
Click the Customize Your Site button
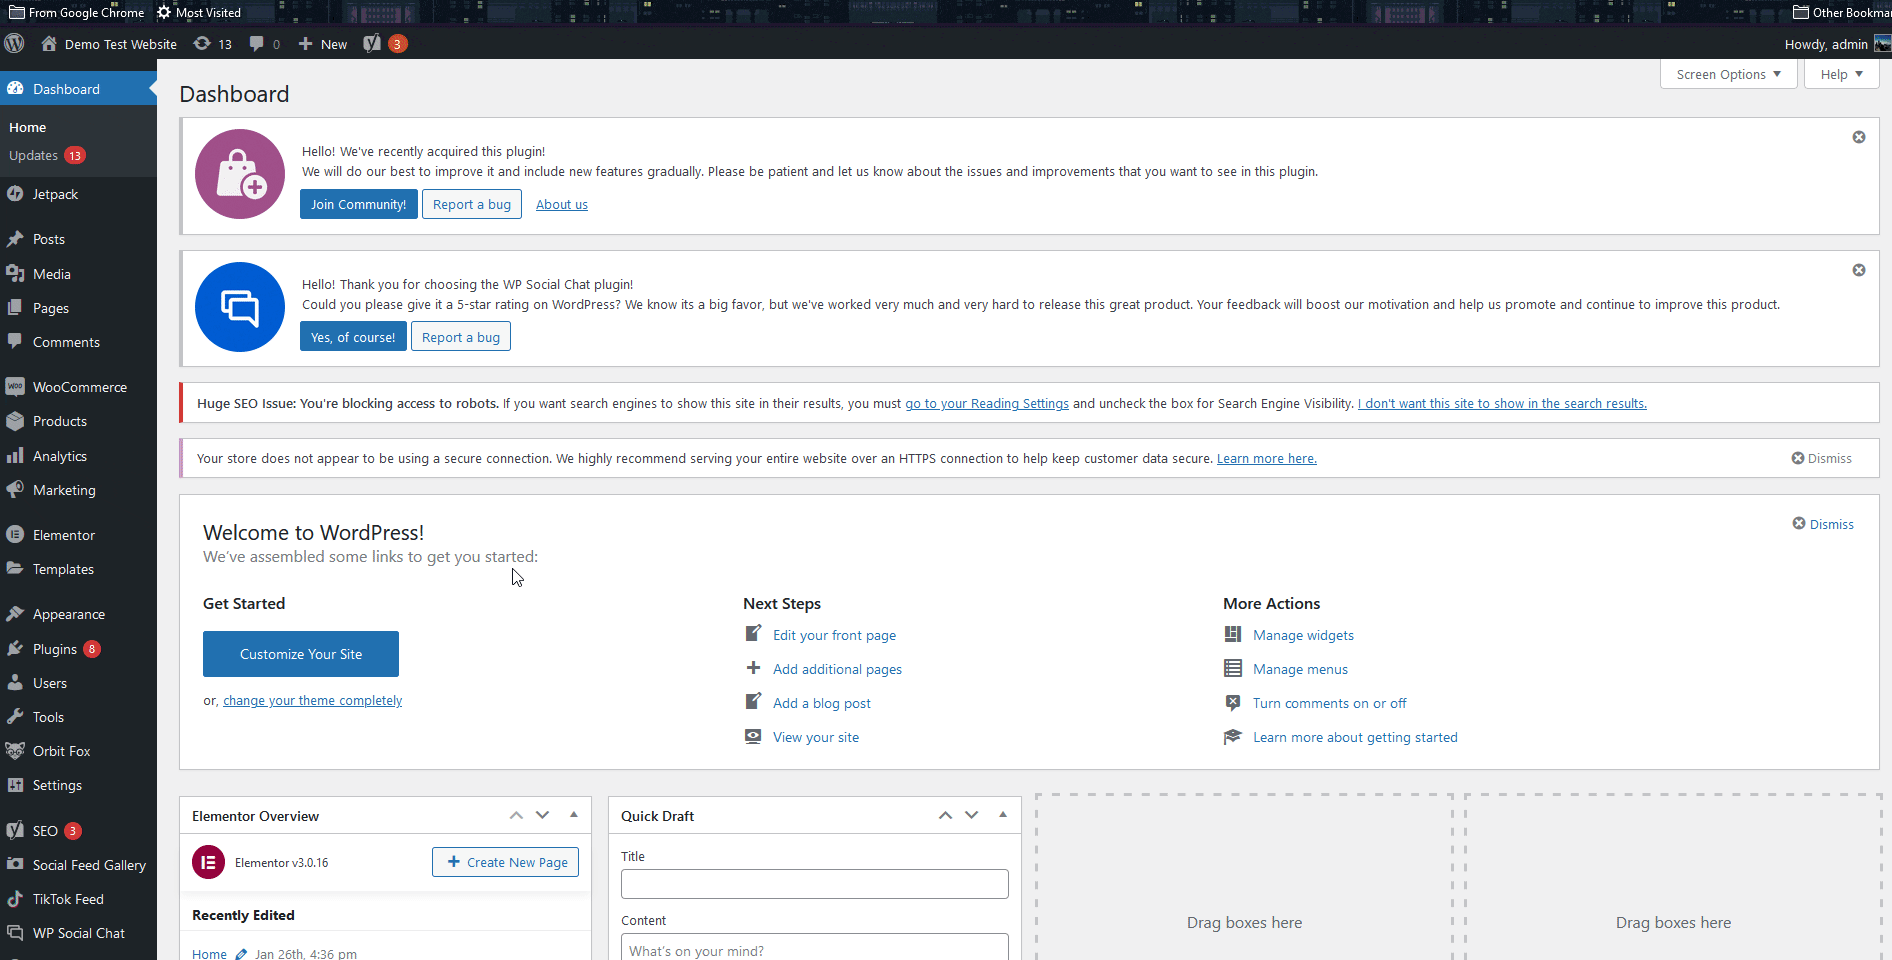(300, 654)
